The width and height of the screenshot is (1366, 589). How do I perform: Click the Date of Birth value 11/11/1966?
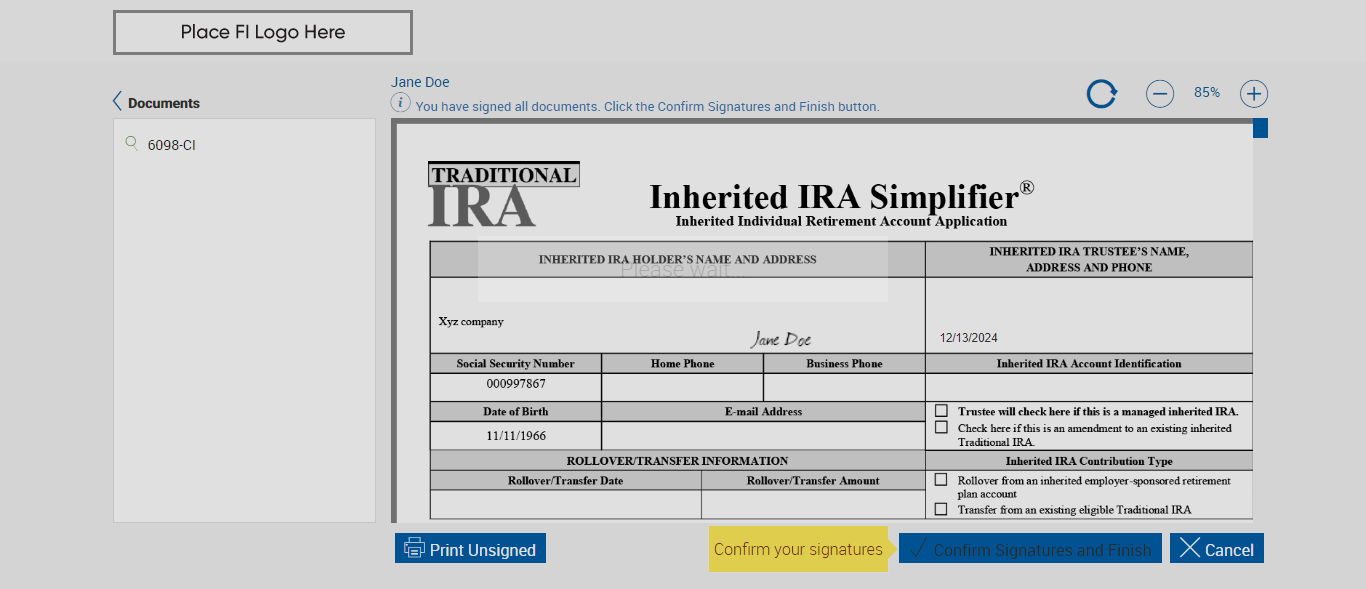(x=516, y=436)
